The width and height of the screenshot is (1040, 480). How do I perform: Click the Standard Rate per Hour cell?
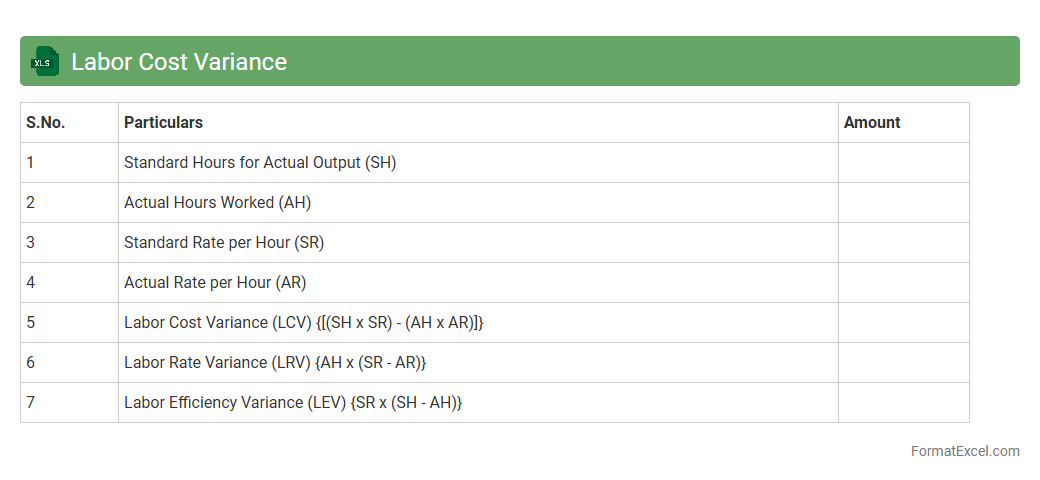tap(224, 242)
